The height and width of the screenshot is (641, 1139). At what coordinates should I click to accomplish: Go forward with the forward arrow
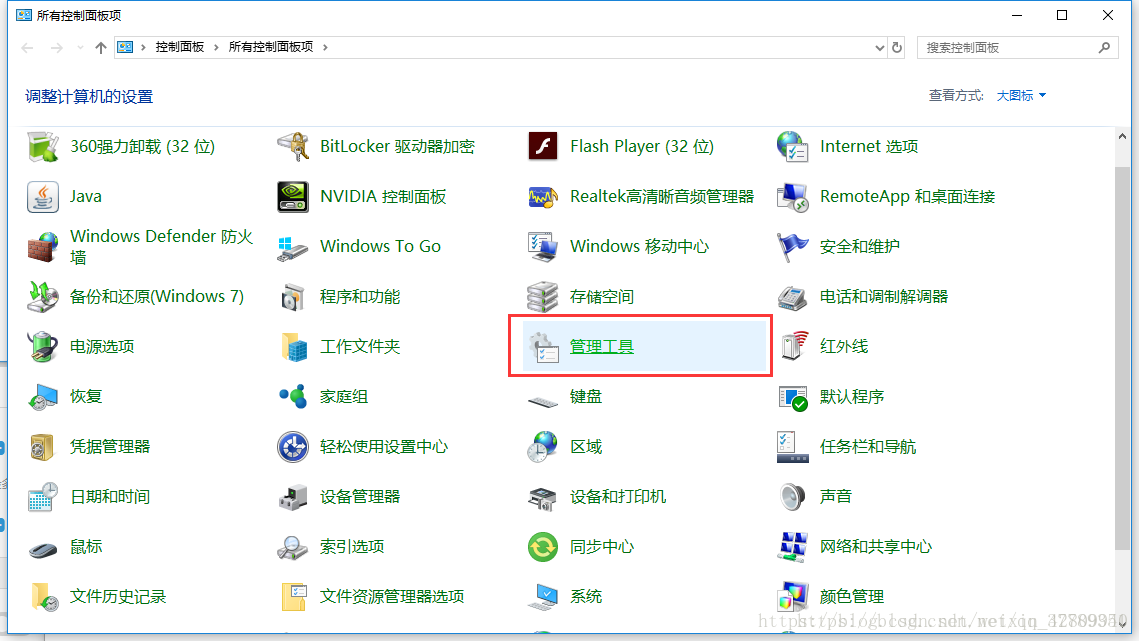click(x=57, y=48)
